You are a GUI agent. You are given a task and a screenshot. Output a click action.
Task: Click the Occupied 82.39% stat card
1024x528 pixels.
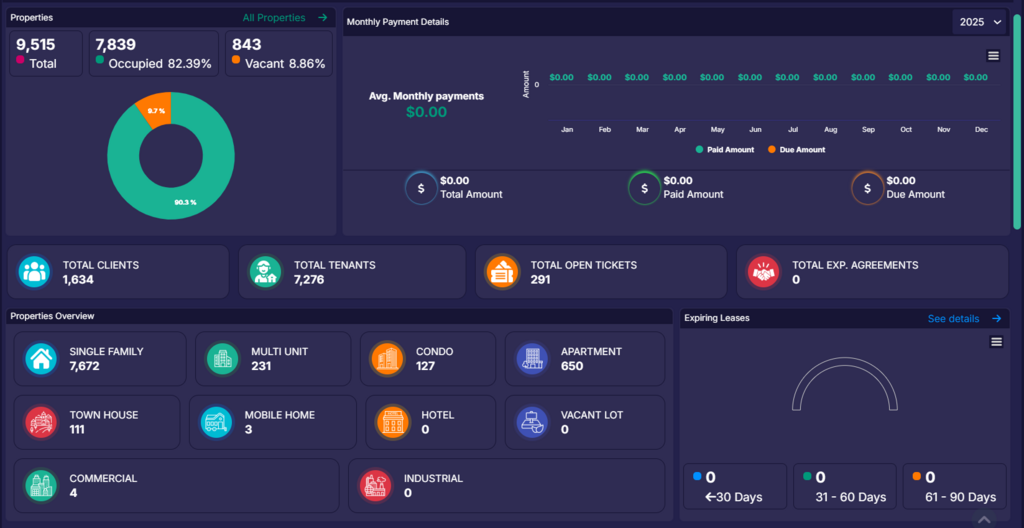pyautogui.click(x=153, y=53)
